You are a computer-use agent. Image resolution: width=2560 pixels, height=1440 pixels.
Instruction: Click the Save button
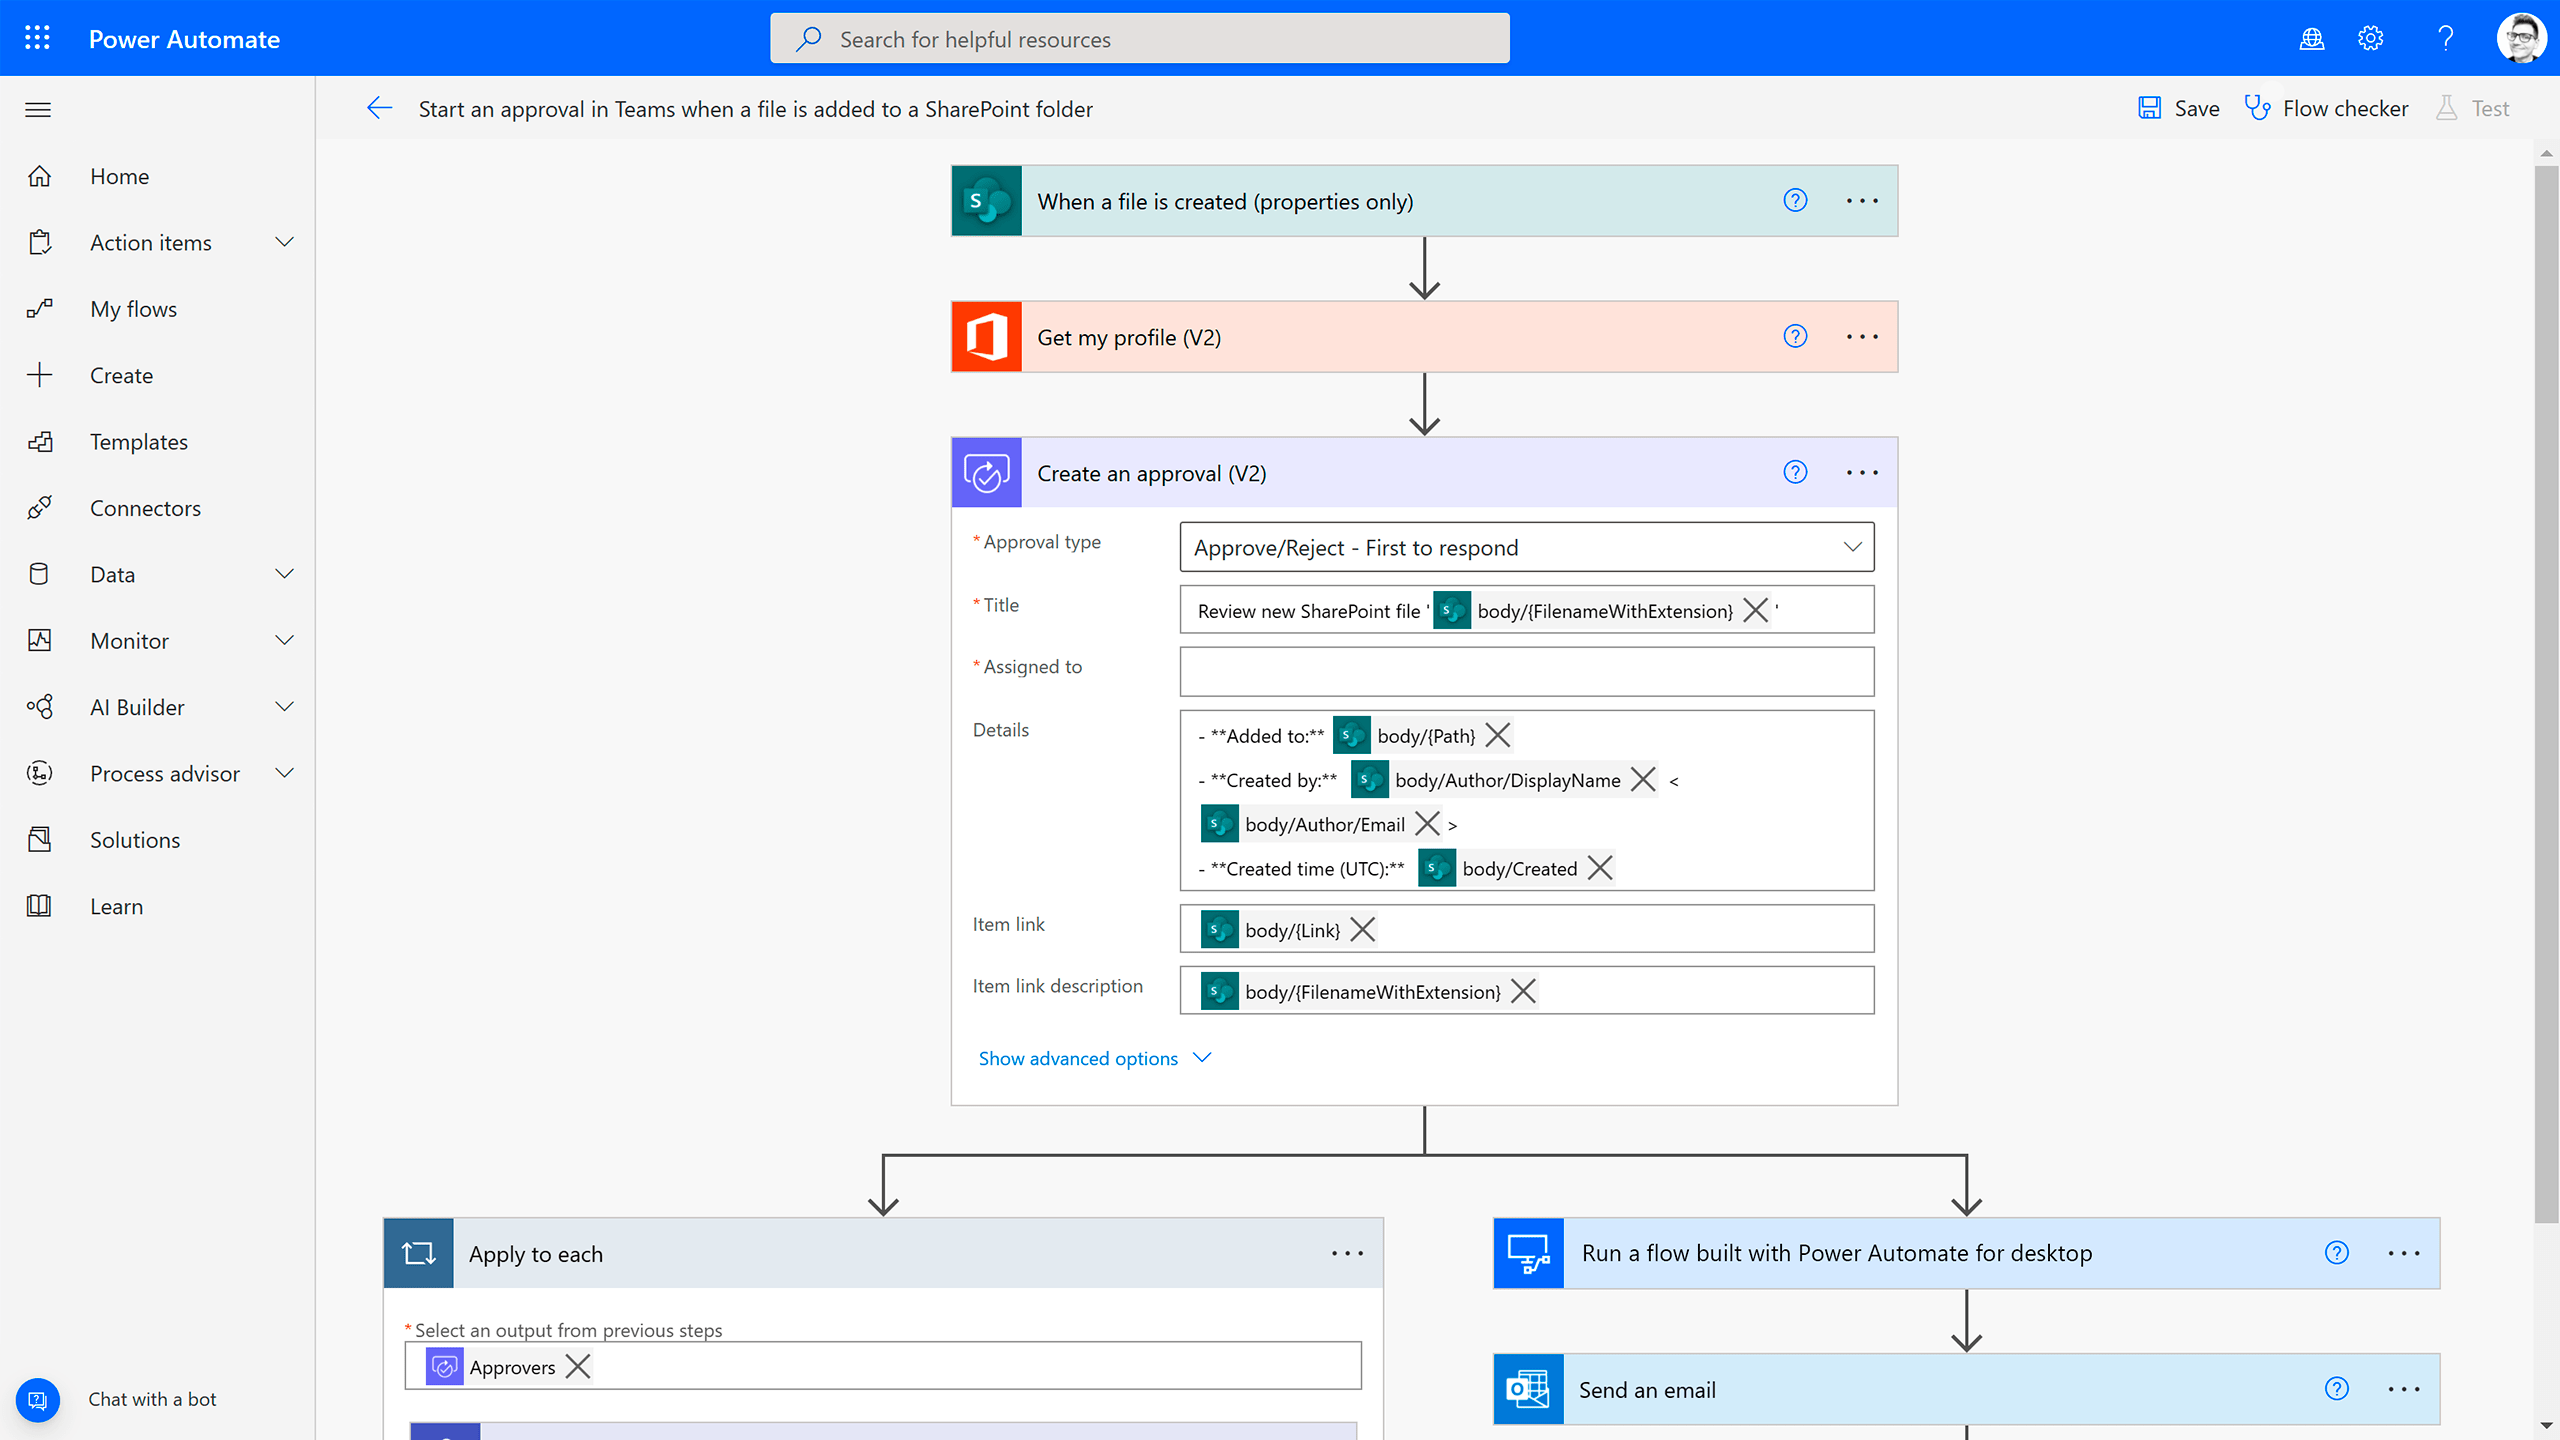tap(2178, 107)
